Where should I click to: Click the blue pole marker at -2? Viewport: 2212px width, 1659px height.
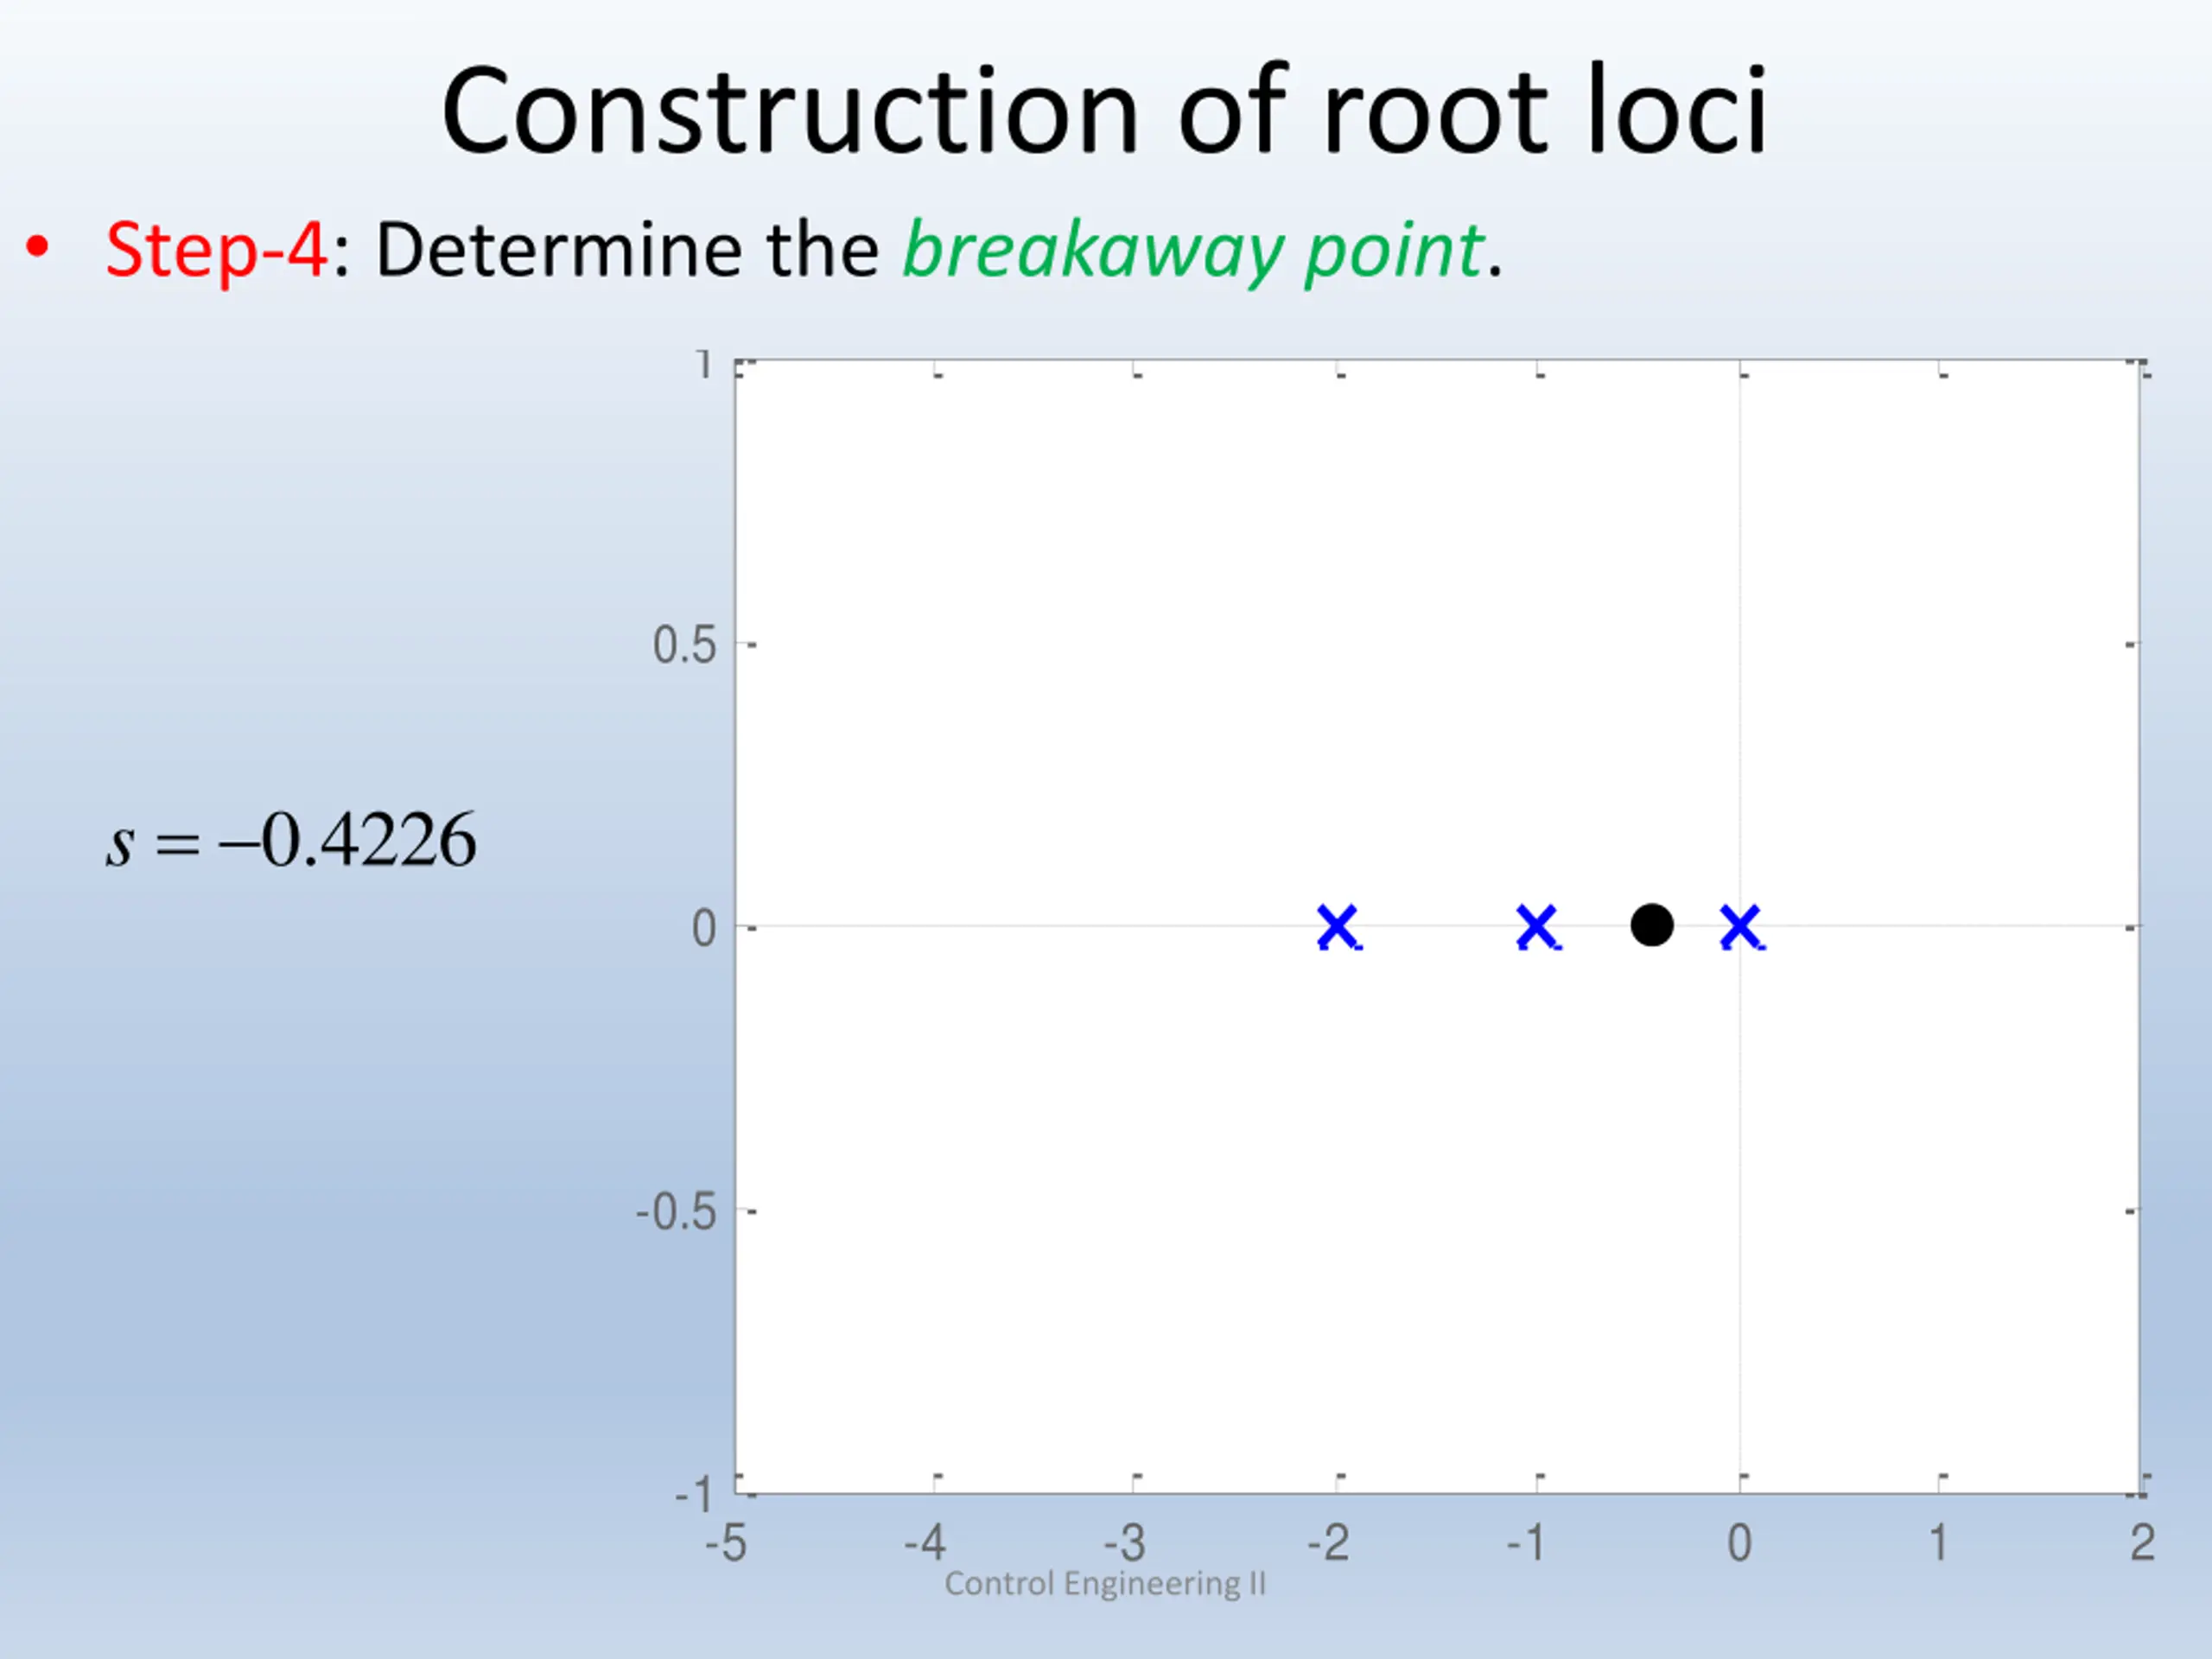coord(1339,927)
